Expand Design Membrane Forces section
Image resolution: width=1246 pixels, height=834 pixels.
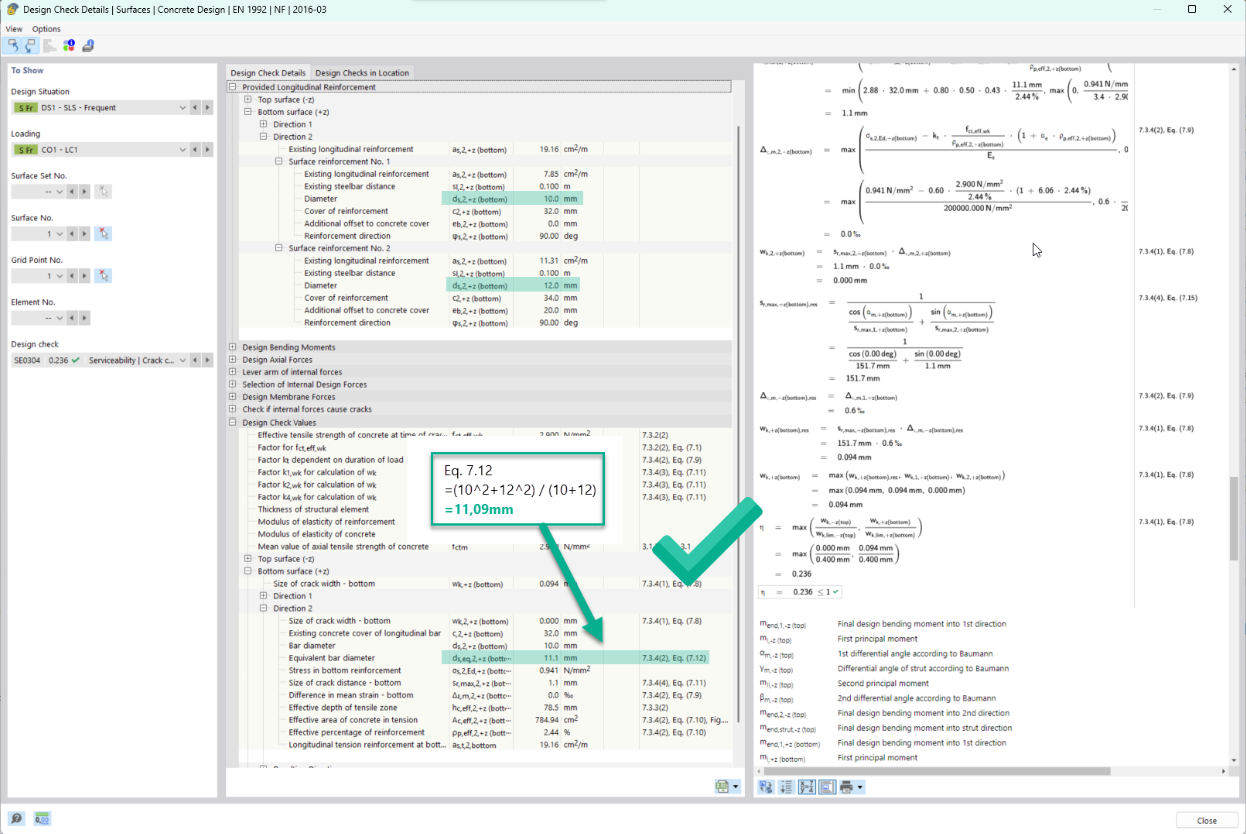(233, 397)
